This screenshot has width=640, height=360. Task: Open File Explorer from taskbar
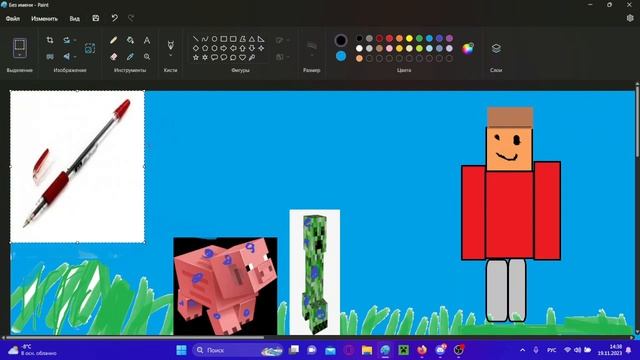pos(367,350)
